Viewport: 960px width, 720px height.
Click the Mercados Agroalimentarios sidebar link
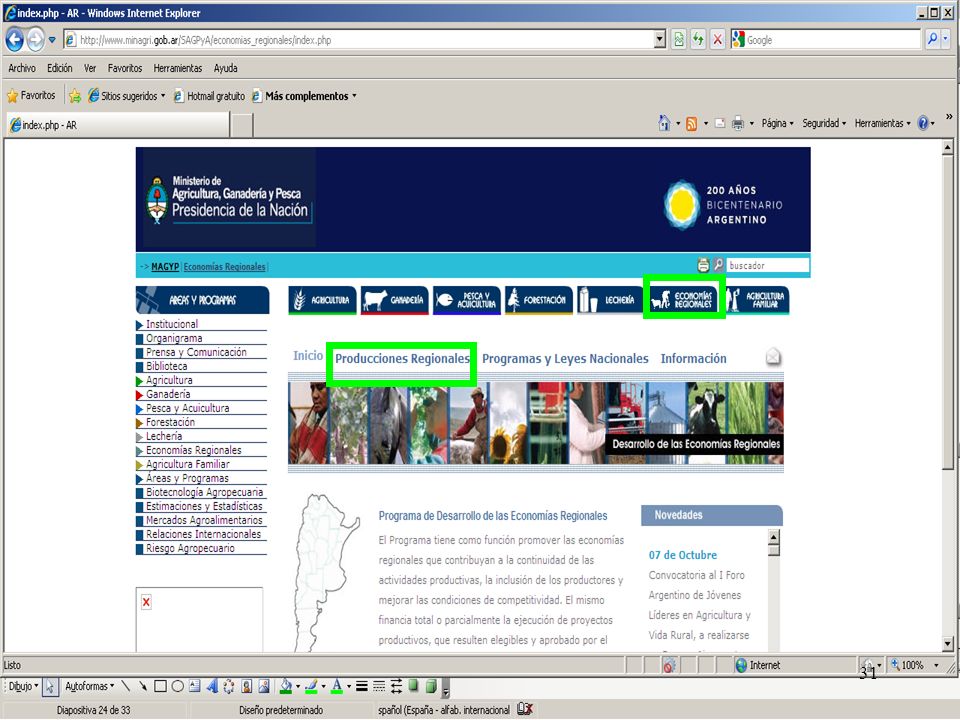click(x=204, y=520)
